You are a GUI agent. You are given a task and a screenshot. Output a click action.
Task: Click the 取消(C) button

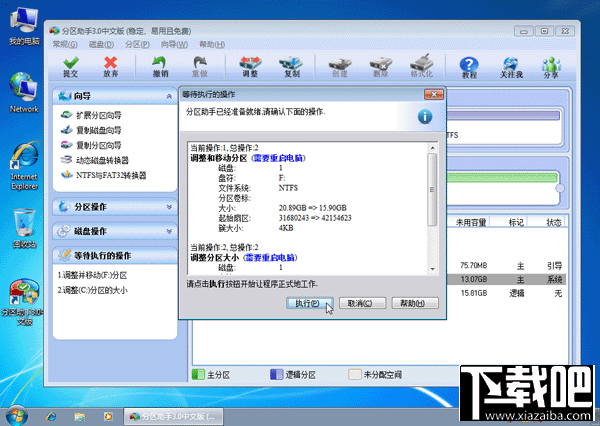(362, 303)
